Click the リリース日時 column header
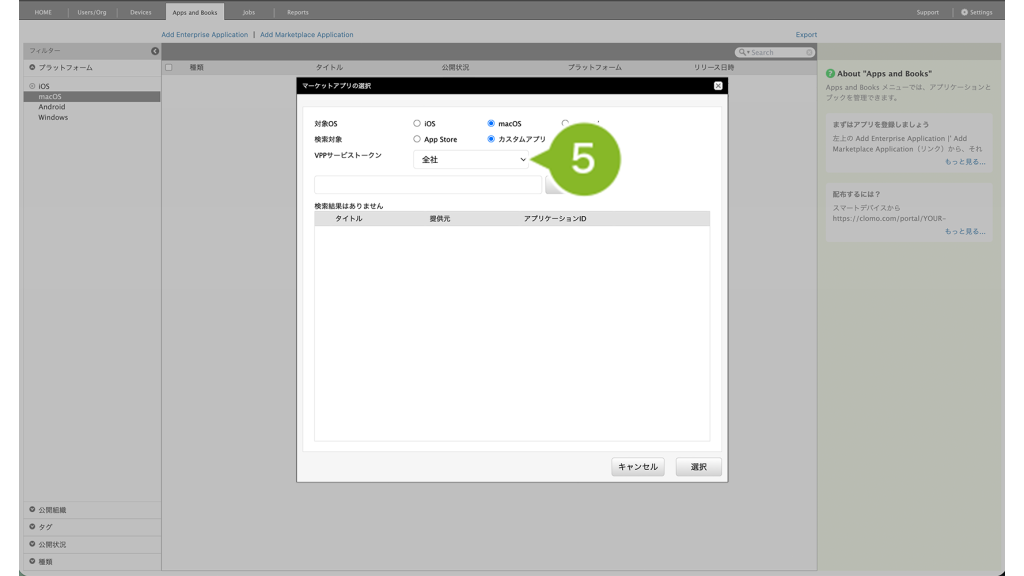 (x=714, y=67)
